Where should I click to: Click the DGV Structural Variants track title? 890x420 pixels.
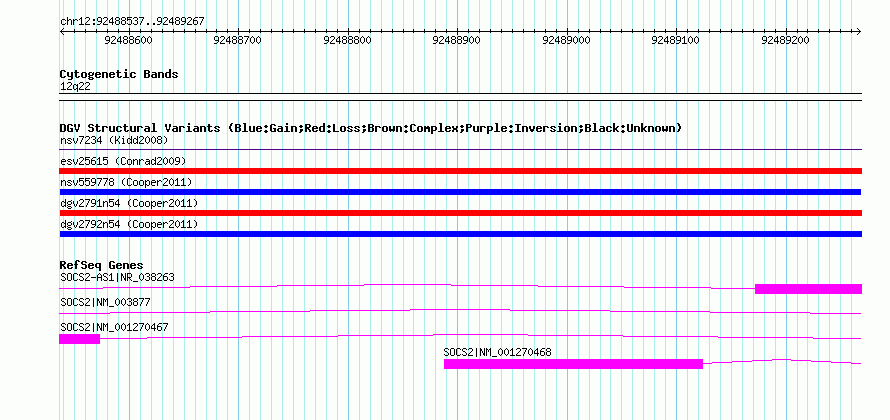tap(371, 128)
